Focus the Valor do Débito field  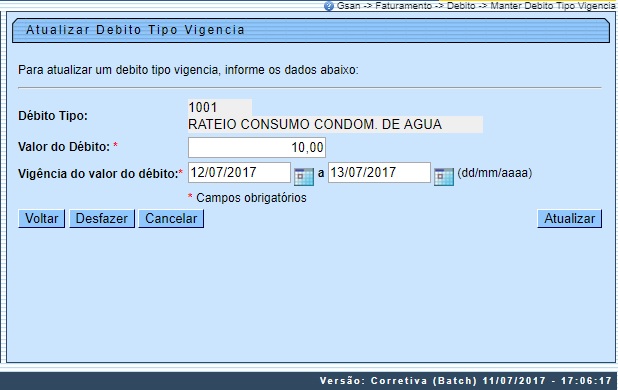(257, 147)
